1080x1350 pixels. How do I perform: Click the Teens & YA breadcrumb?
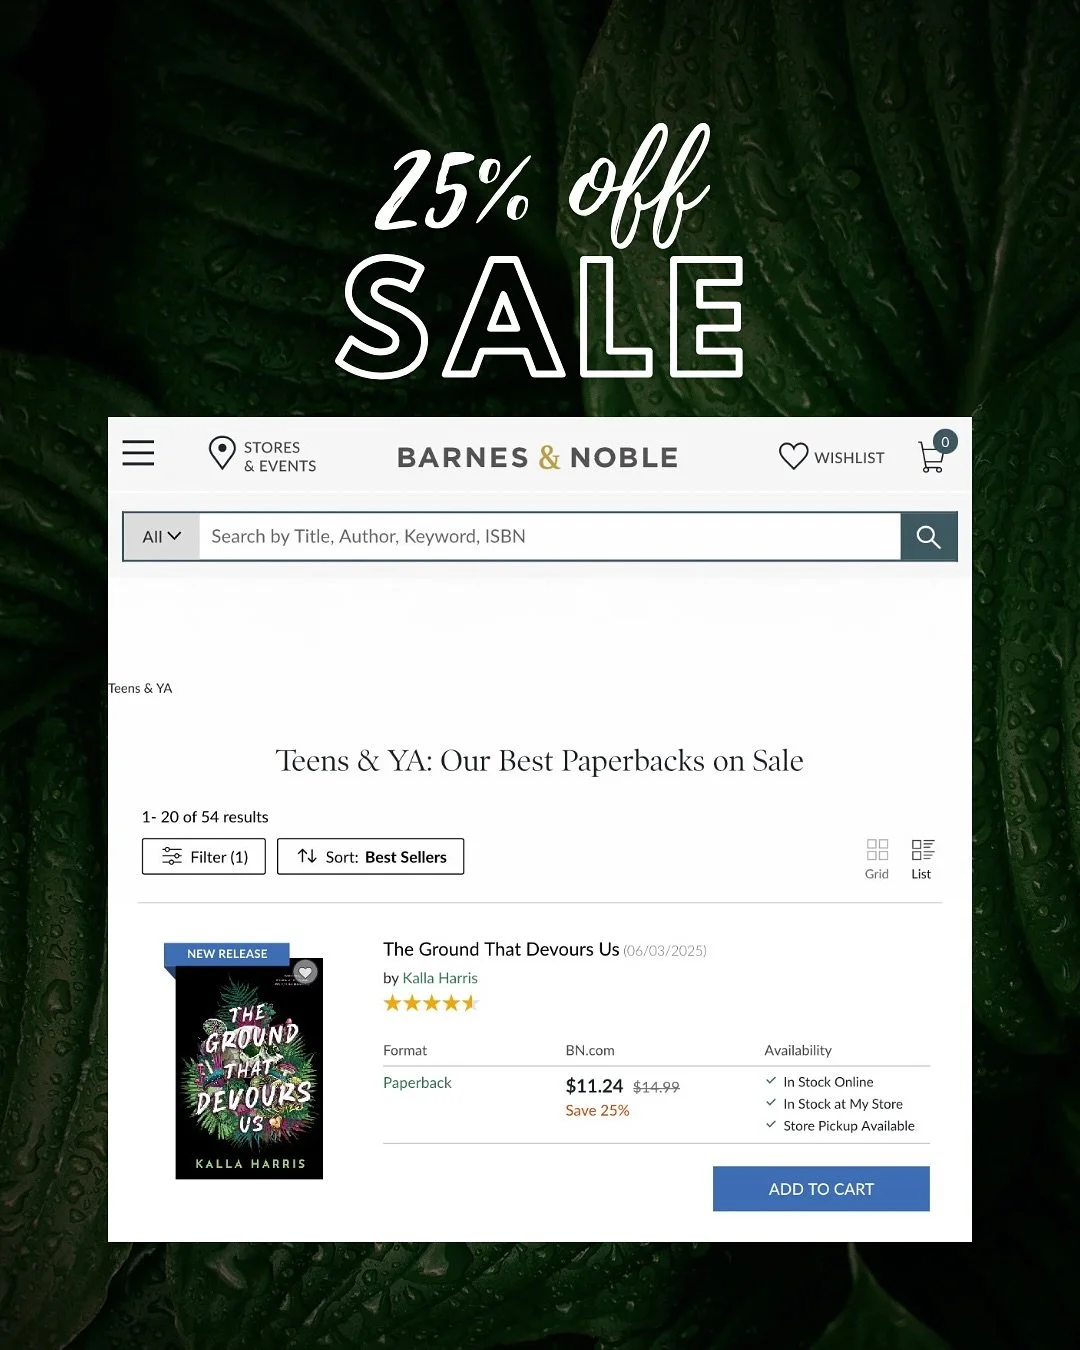click(140, 688)
